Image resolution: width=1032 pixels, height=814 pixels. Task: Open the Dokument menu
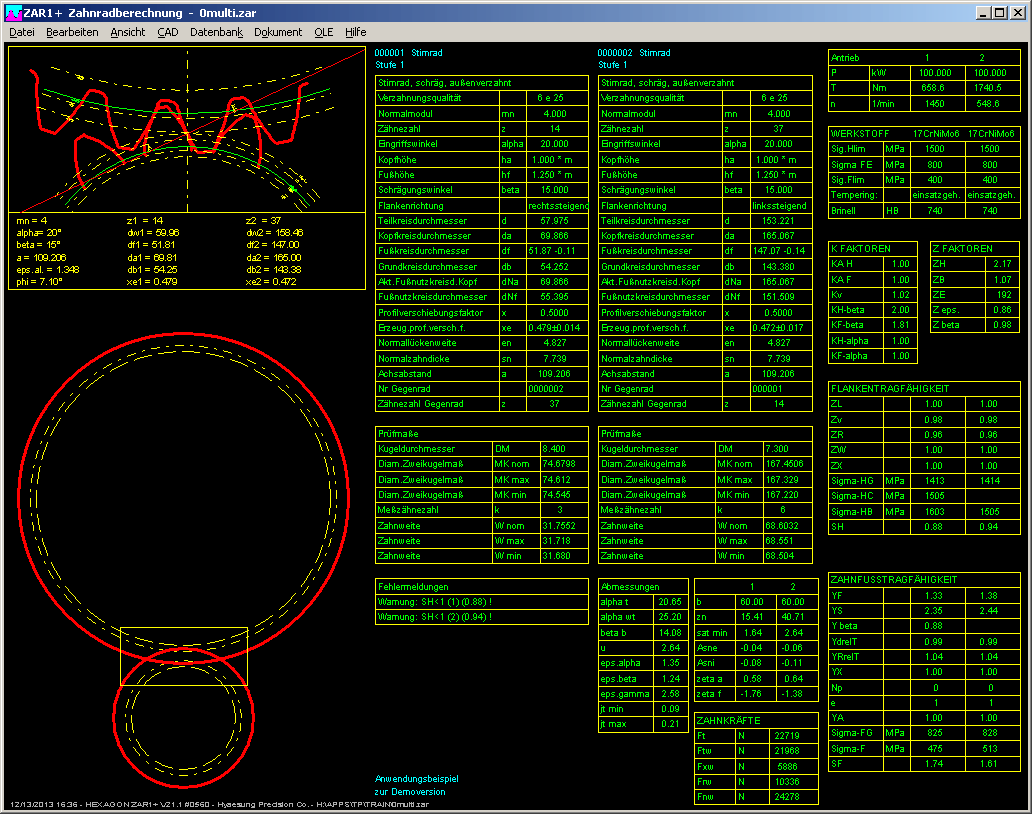tap(278, 32)
